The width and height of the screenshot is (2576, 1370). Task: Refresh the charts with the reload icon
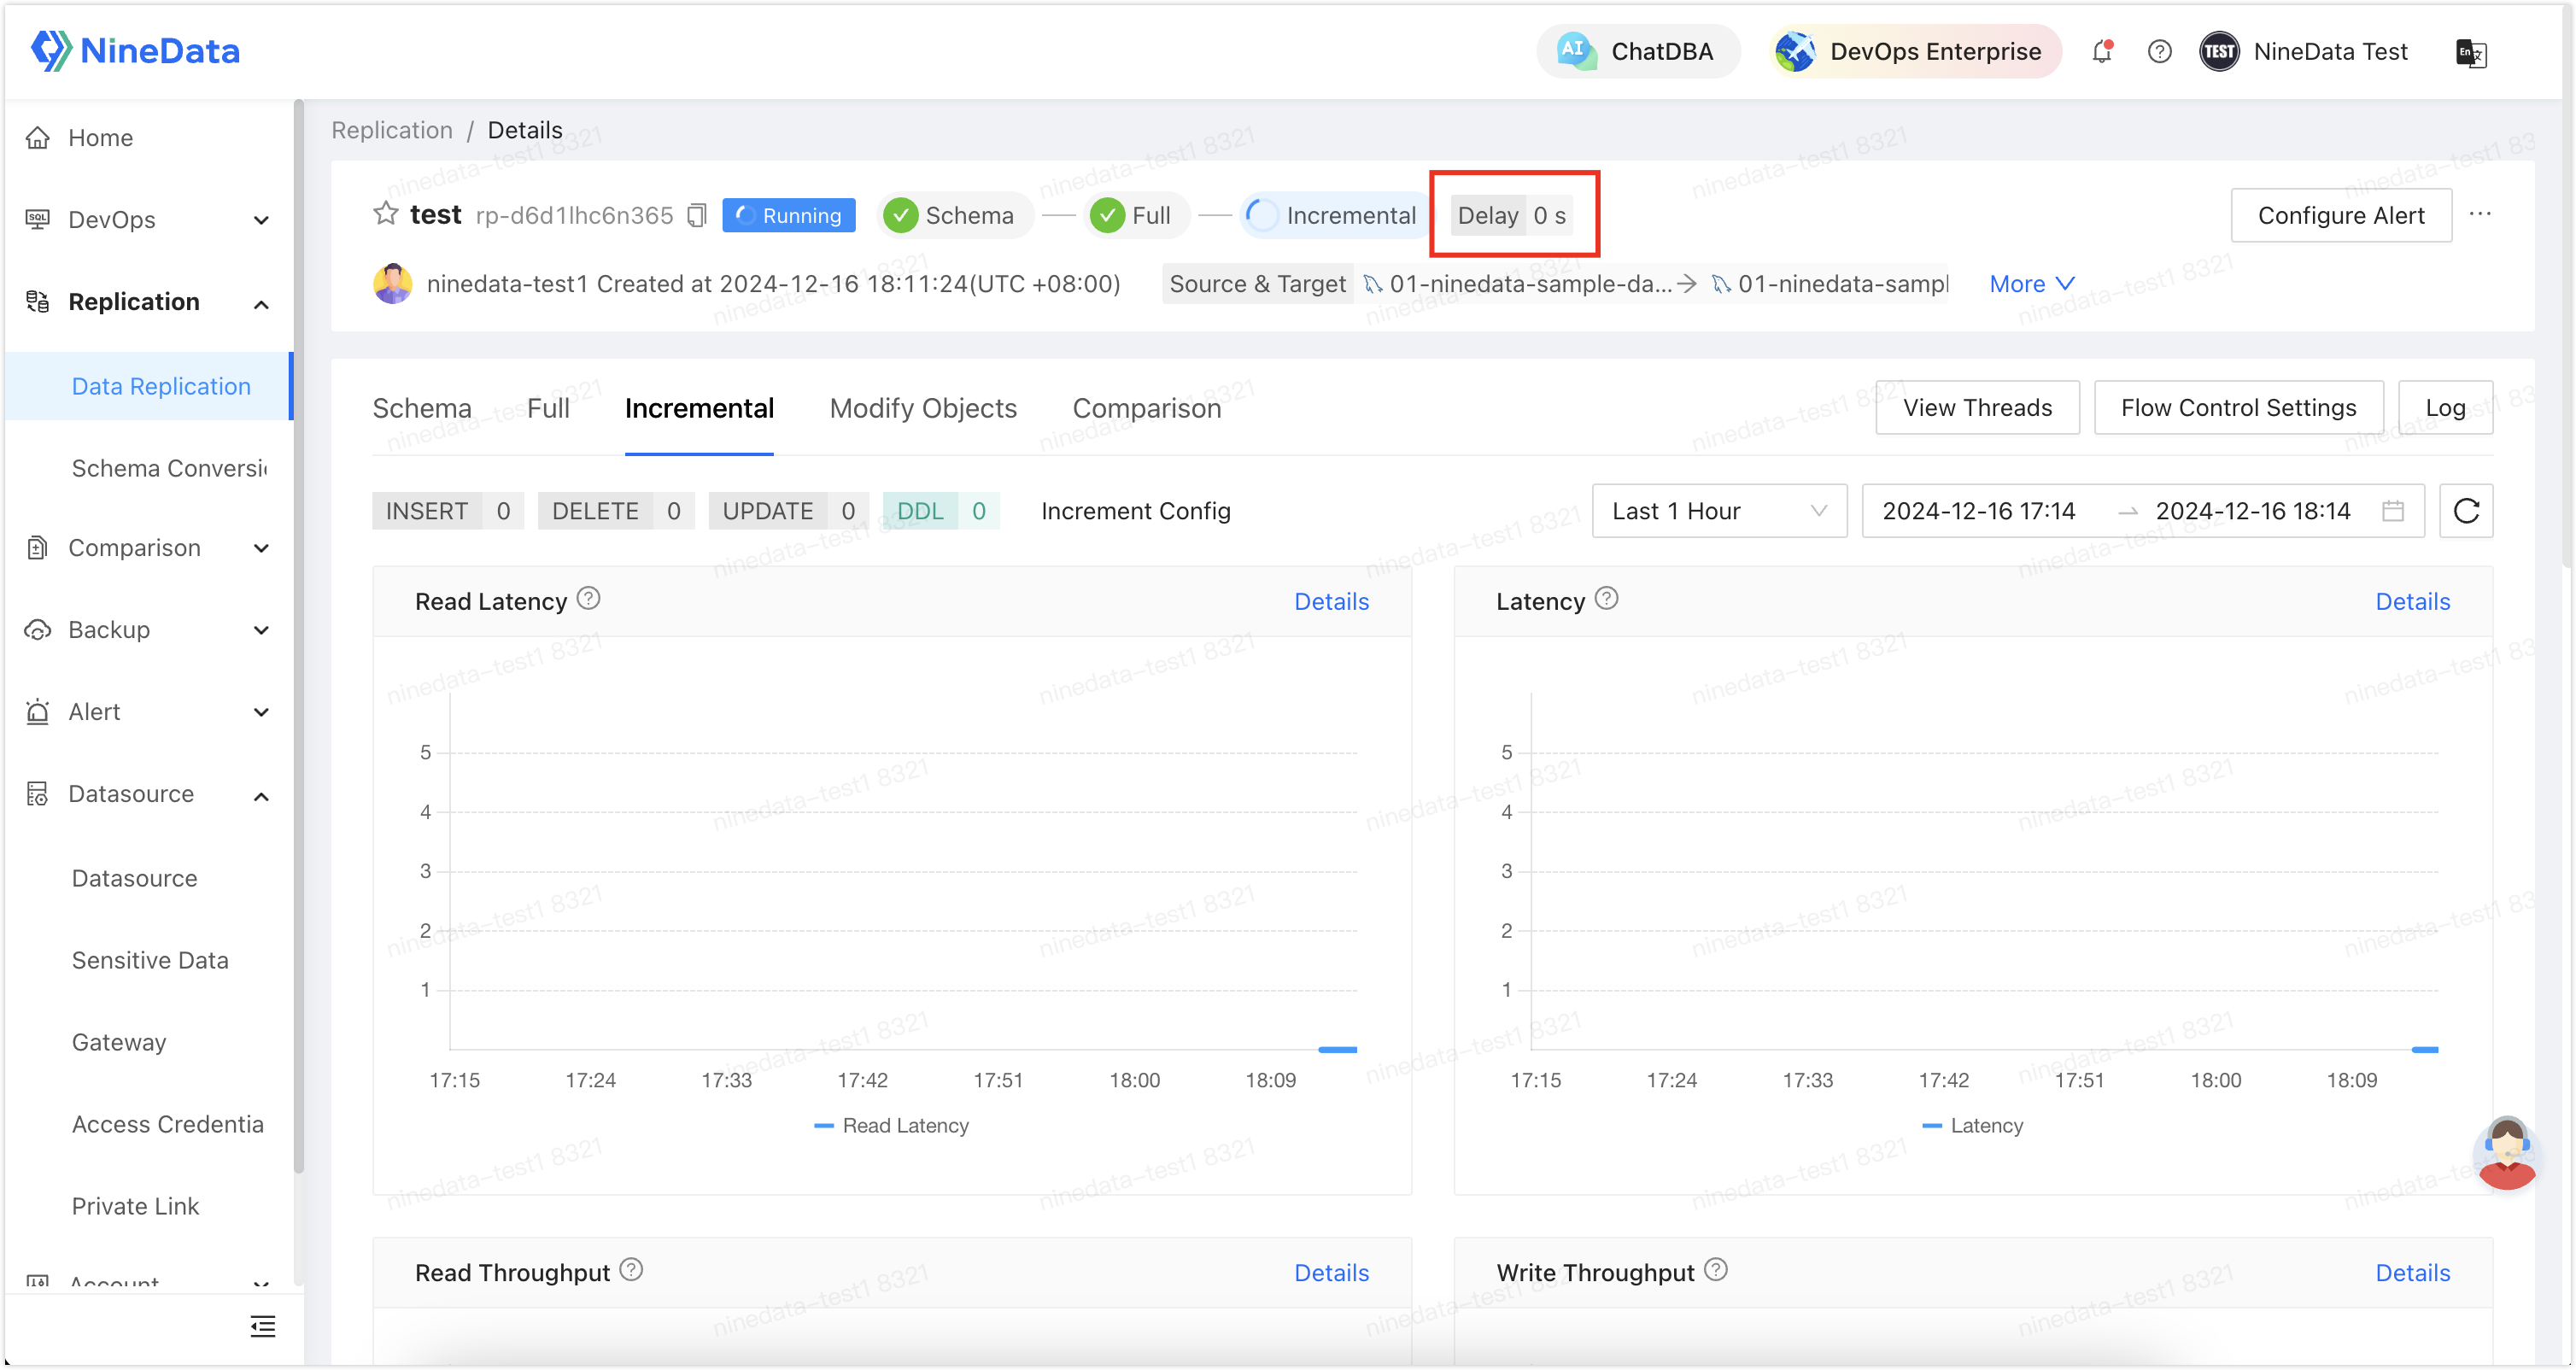pyautogui.click(x=2466, y=511)
